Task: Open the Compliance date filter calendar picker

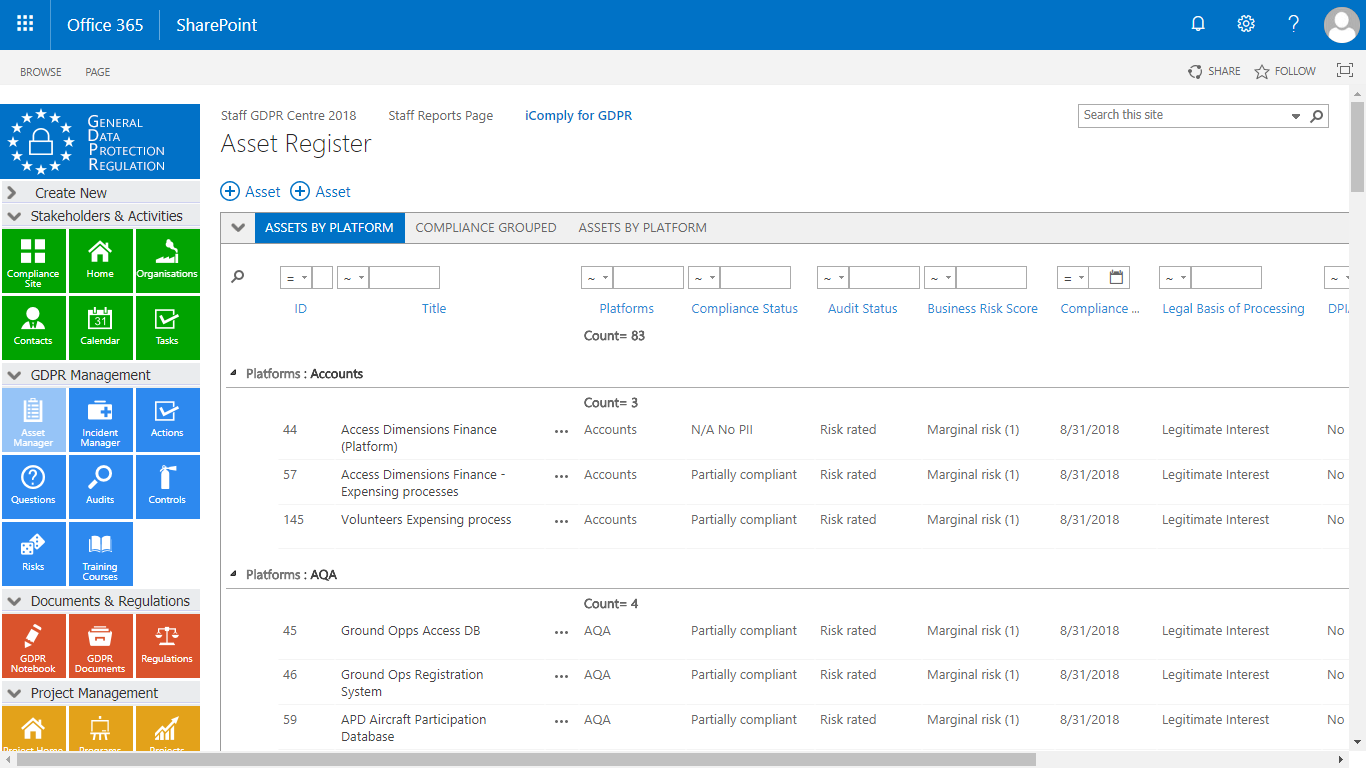Action: point(1117,278)
